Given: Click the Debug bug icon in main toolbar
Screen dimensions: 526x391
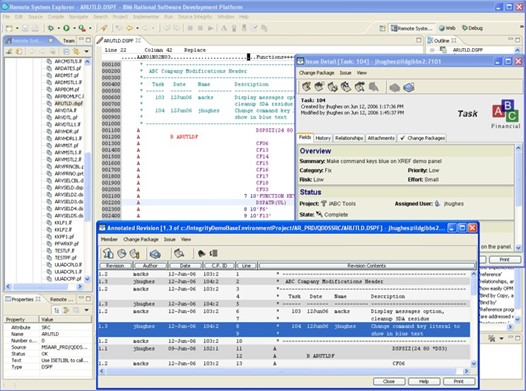Looking at the screenshot, I should (51, 28).
